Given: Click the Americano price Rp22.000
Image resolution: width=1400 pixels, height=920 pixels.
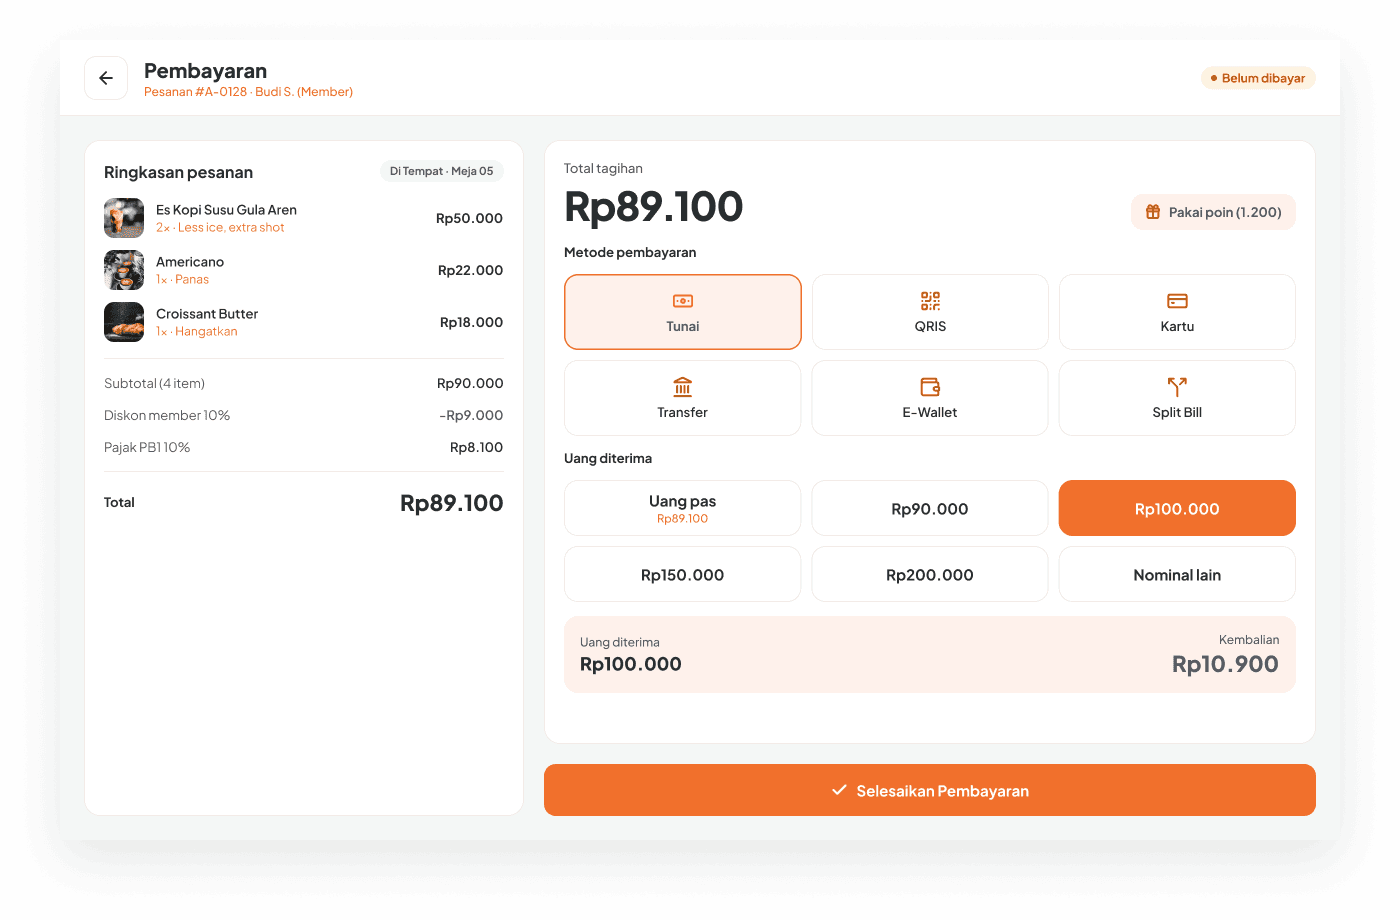Looking at the screenshot, I should tap(470, 270).
